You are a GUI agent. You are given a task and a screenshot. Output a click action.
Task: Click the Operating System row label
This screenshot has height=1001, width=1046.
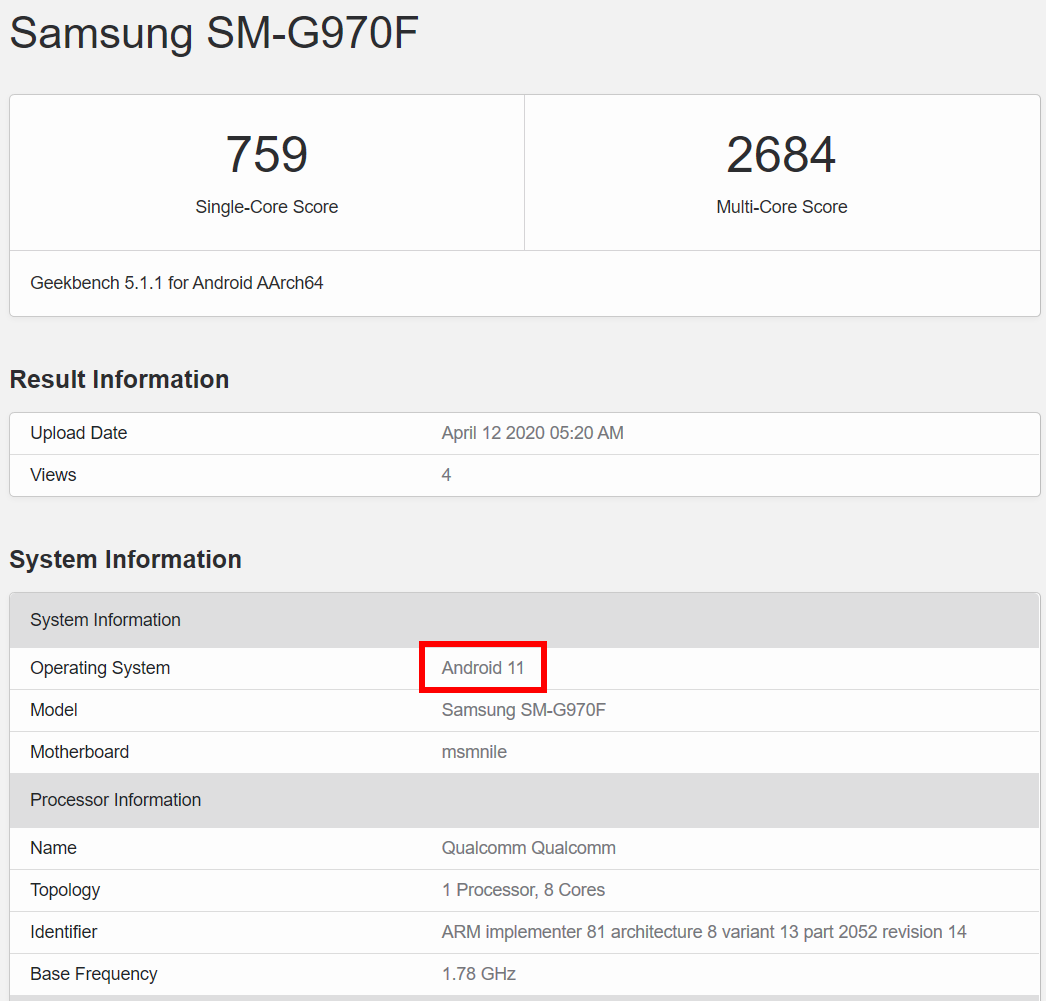coord(100,668)
